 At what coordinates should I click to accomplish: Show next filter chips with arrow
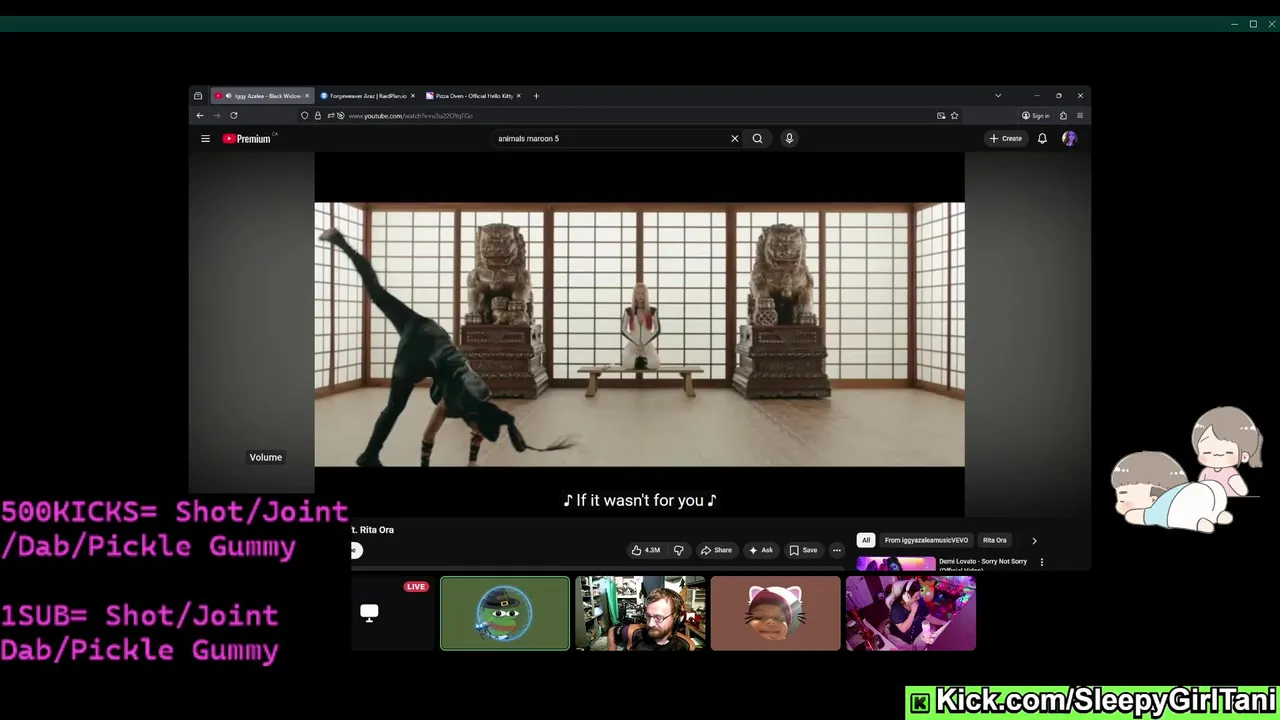tap(1034, 541)
